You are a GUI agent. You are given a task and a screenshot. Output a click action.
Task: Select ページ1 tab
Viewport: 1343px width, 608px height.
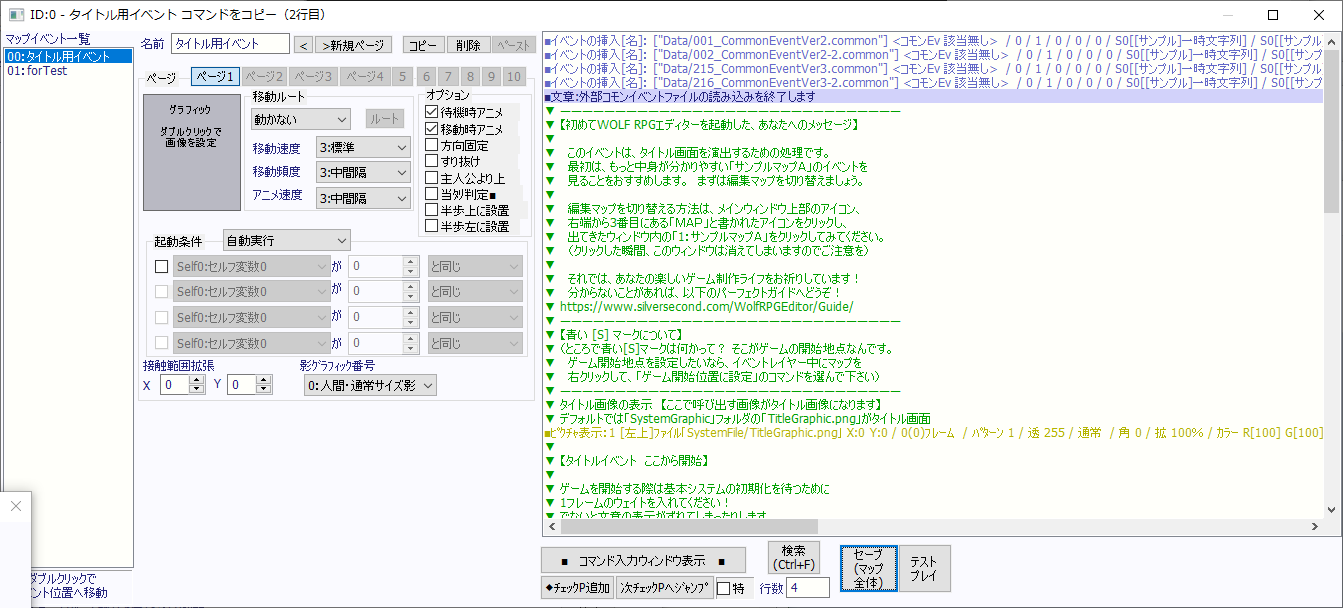pos(215,77)
